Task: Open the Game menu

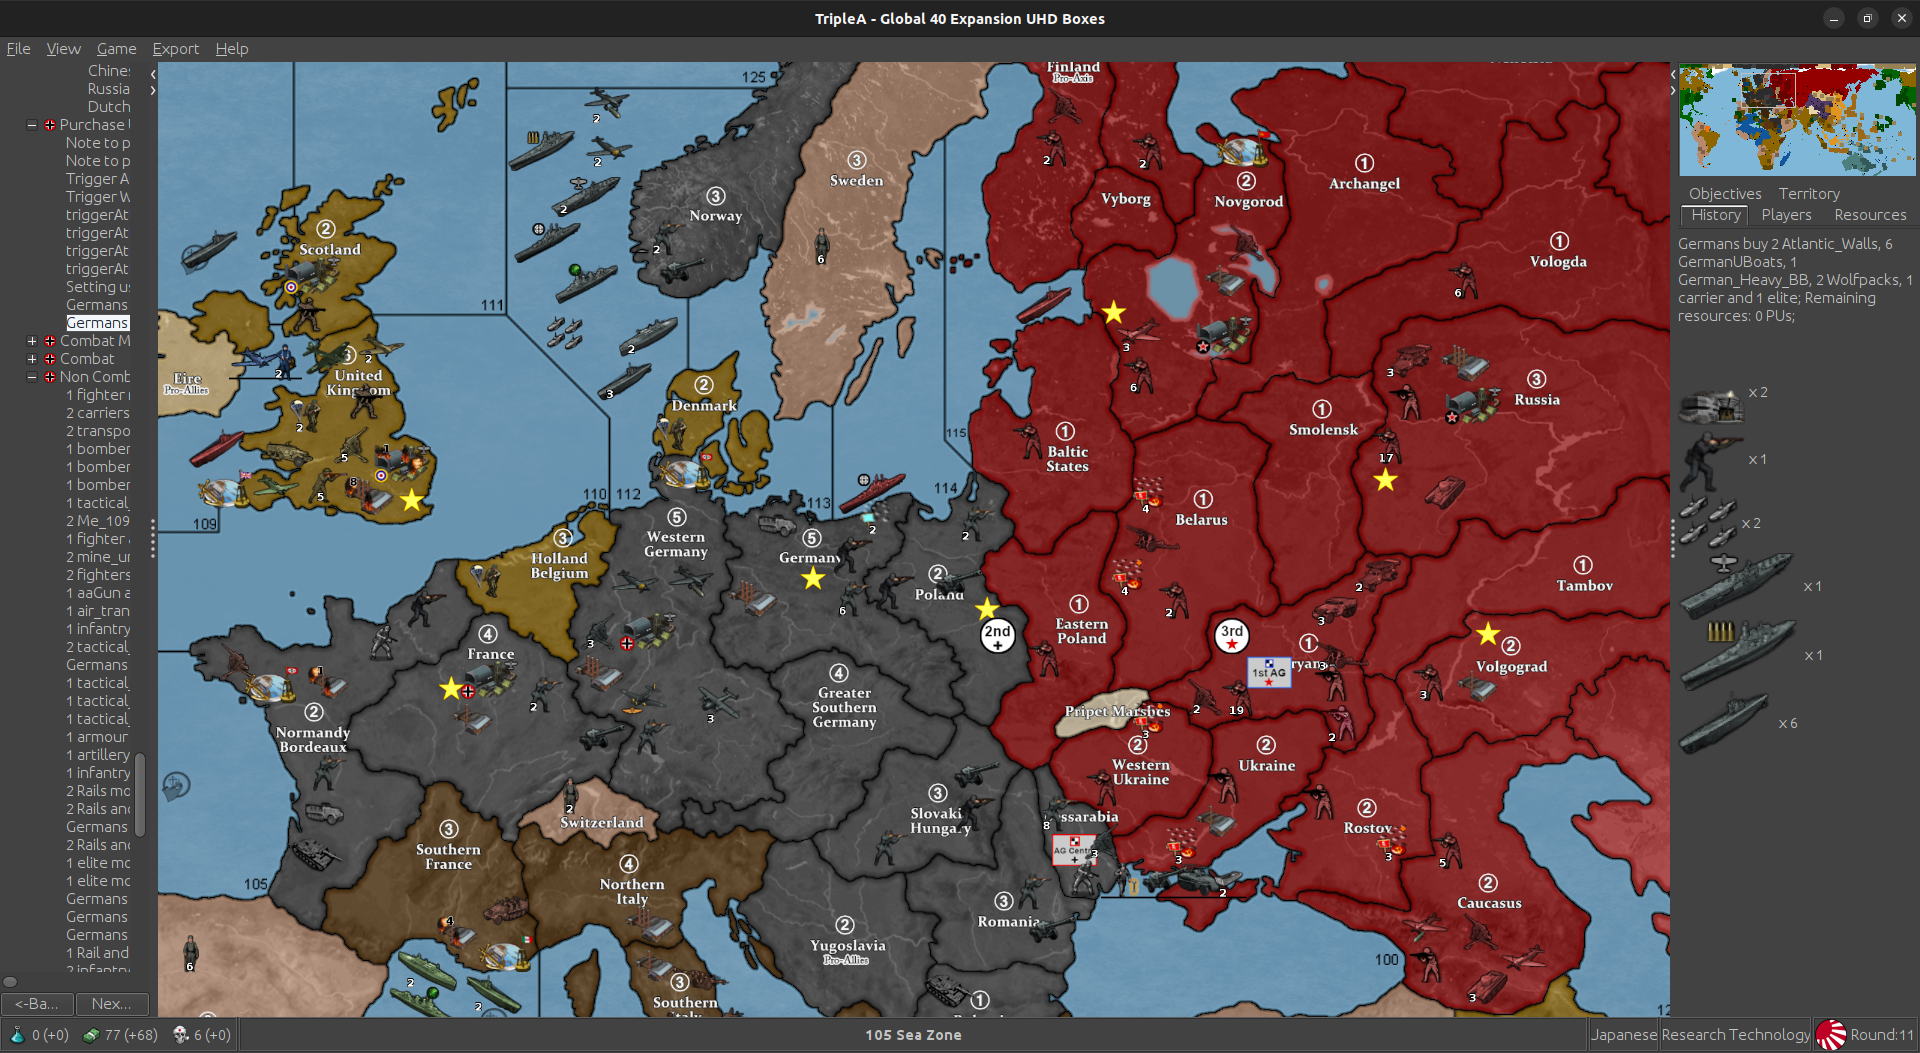Action: point(116,49)
